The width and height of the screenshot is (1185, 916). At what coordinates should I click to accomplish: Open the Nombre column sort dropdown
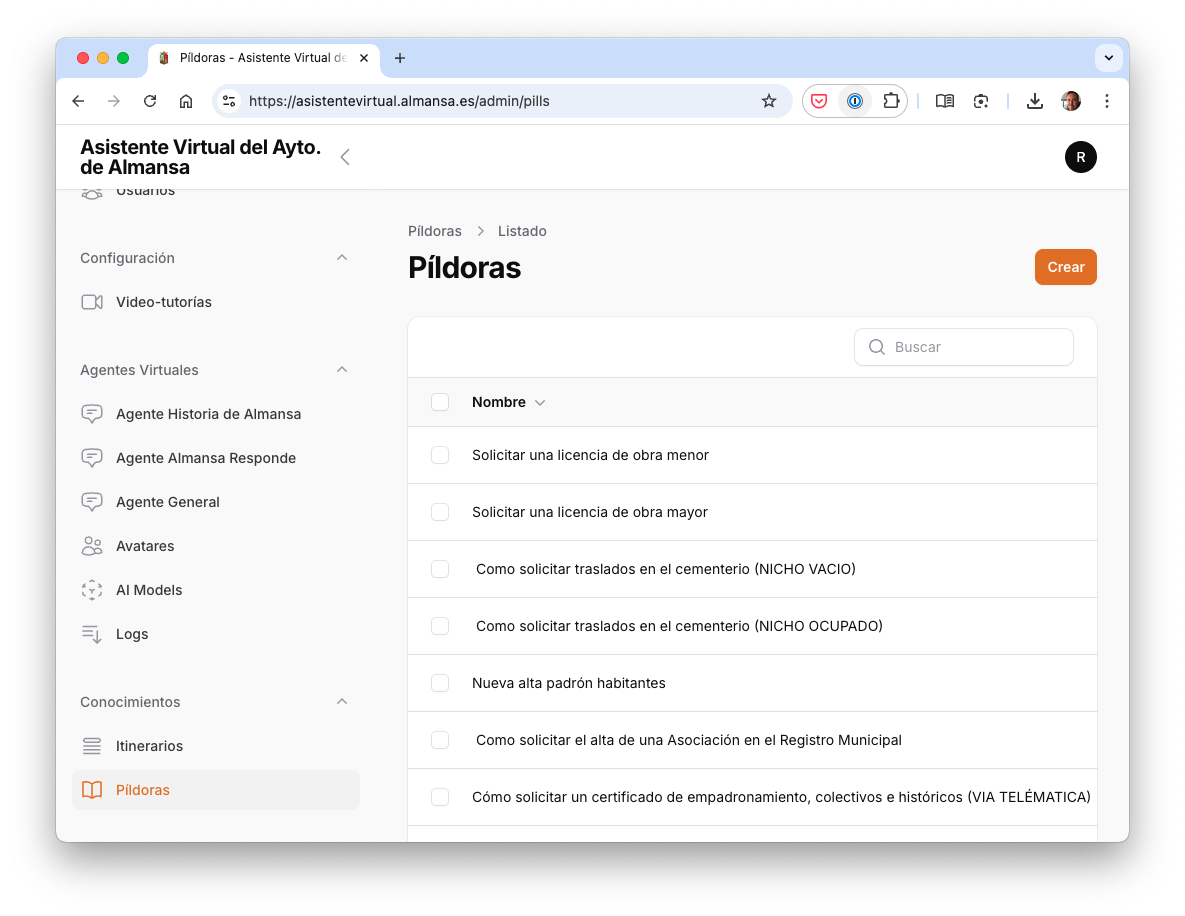tap(539, 402)
